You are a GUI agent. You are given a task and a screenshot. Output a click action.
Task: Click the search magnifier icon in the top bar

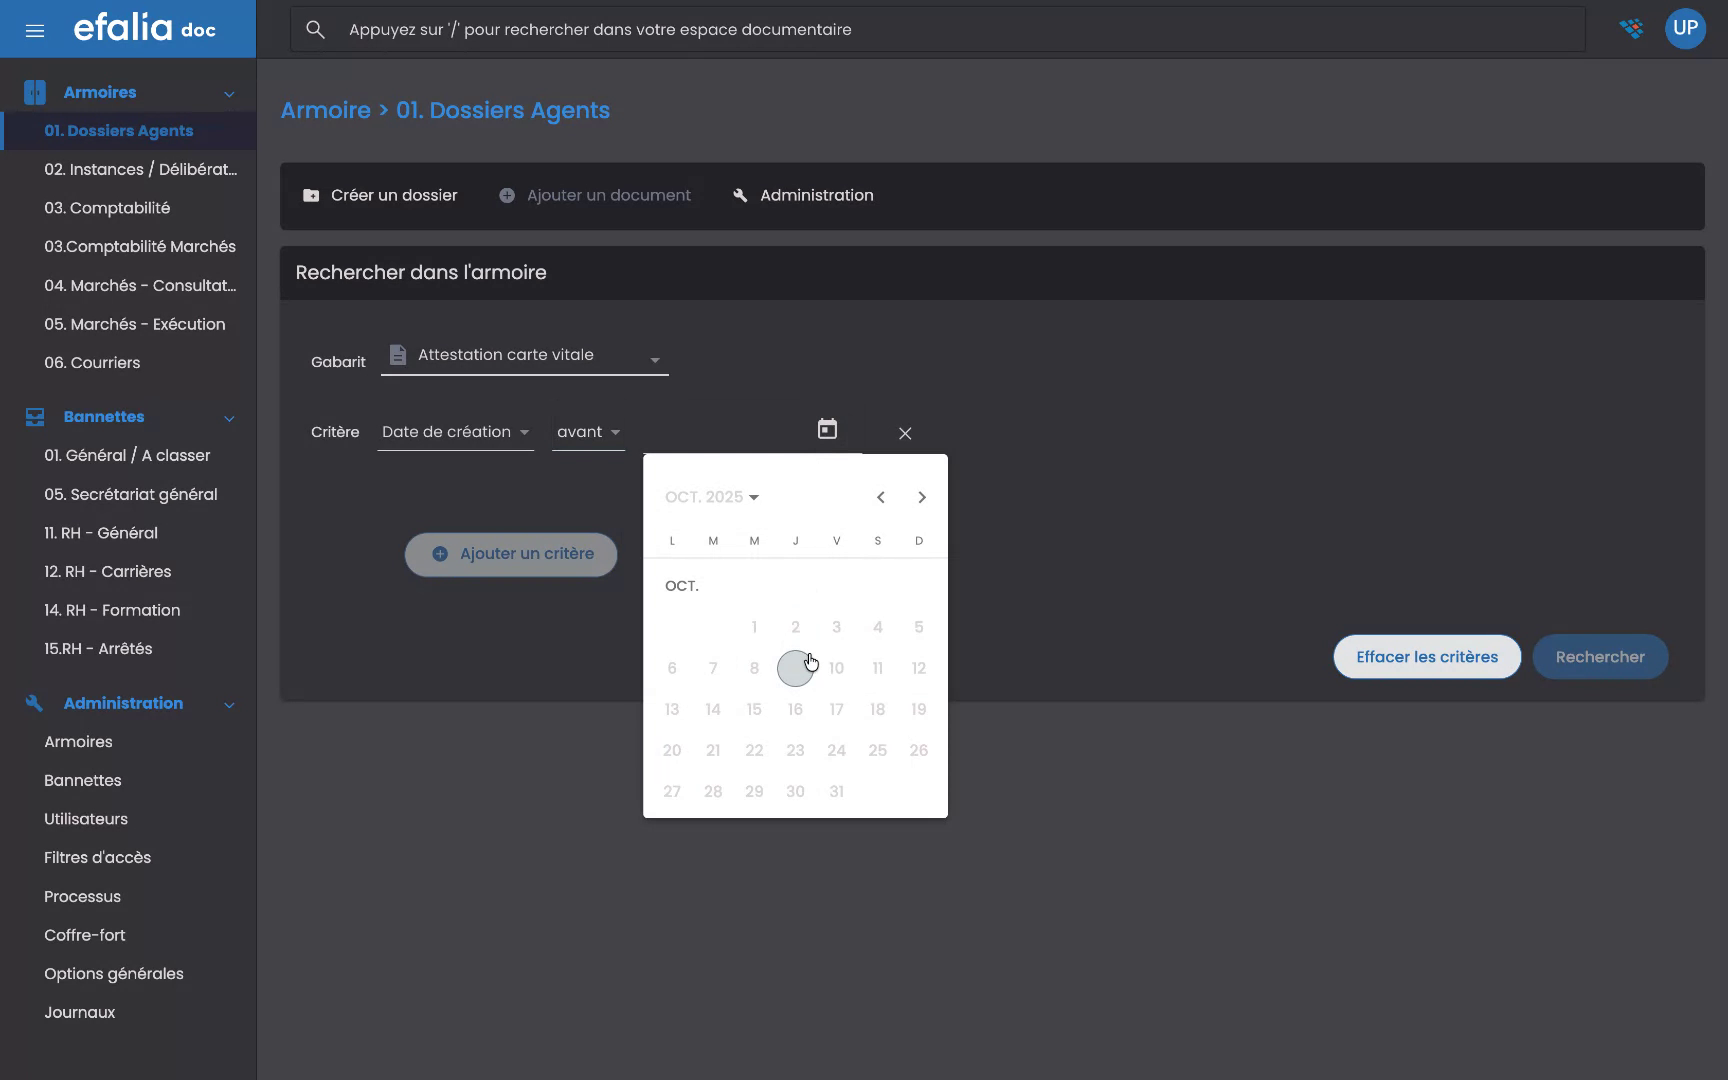coord(315,29)
